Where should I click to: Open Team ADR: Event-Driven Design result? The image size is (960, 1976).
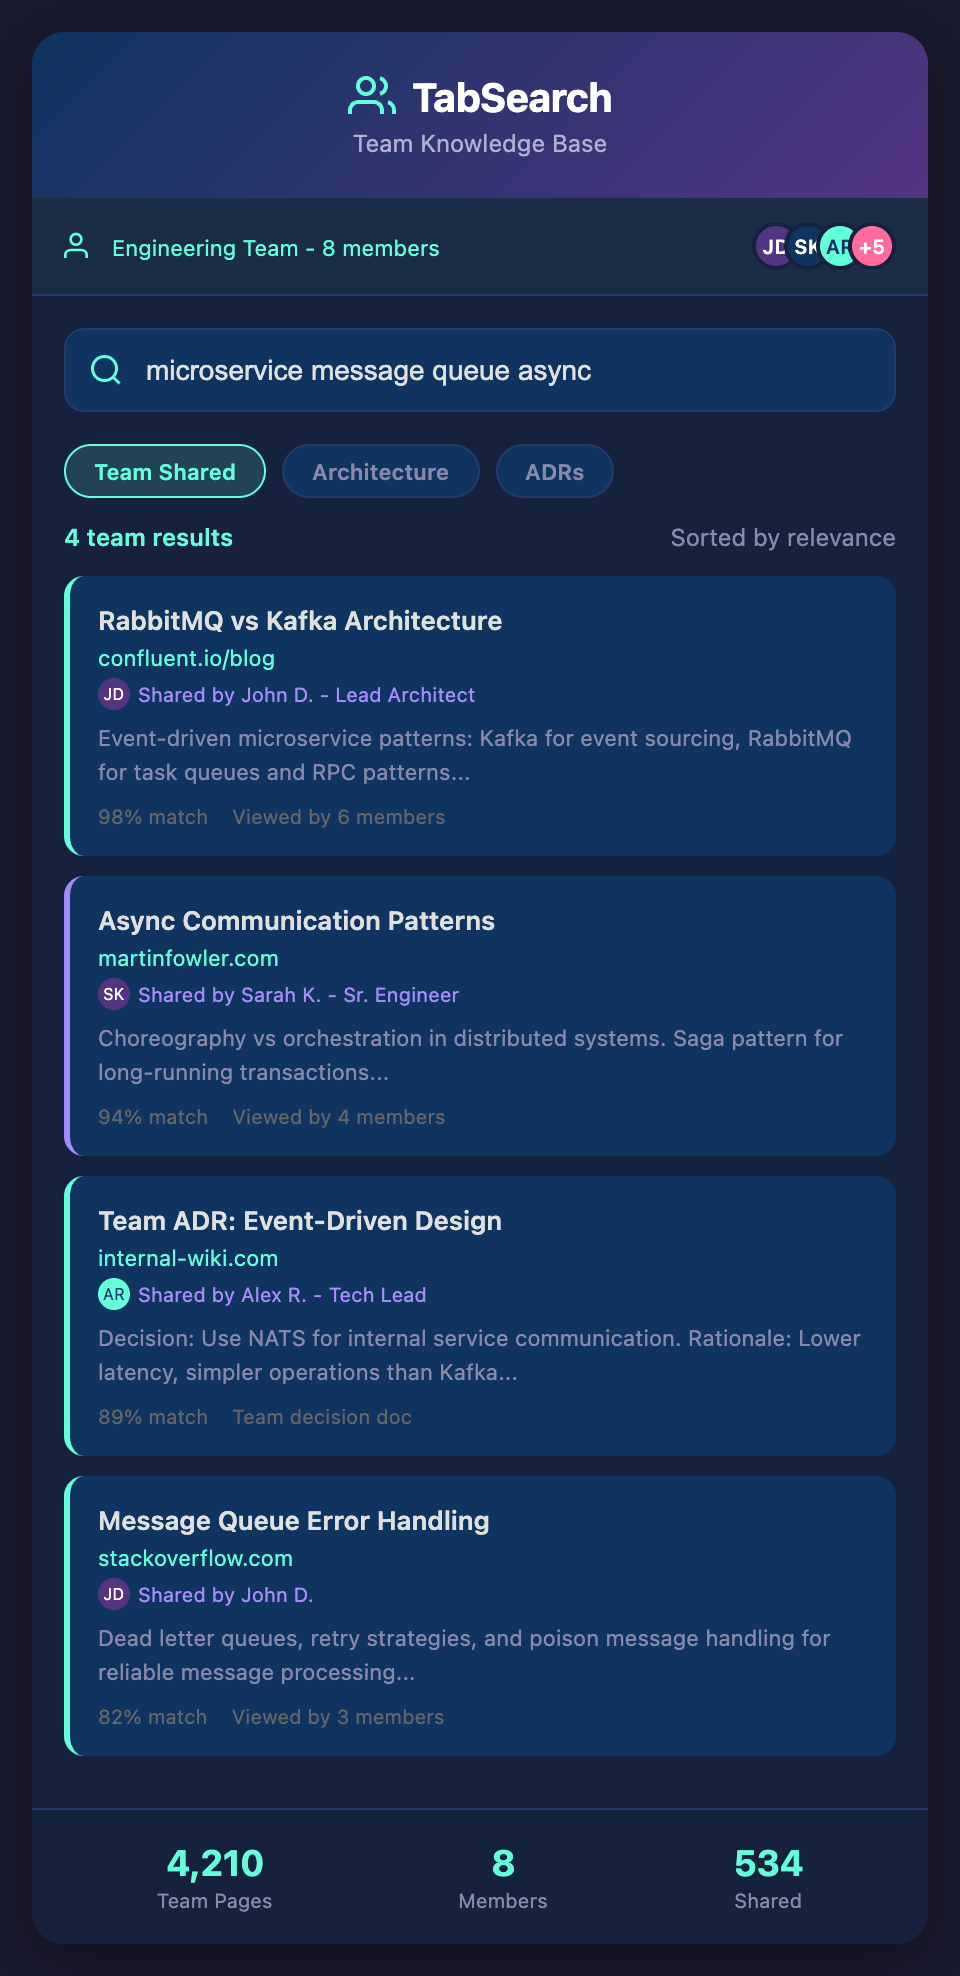[300, 1221]
